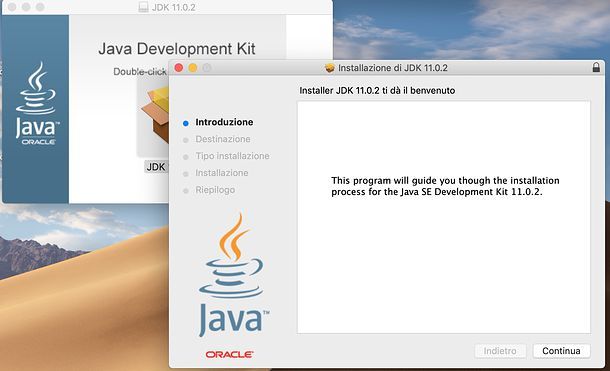Click the grey bullet next to Destinazione
The height and width of the screenshot is (371, 610).
(186, 140)
